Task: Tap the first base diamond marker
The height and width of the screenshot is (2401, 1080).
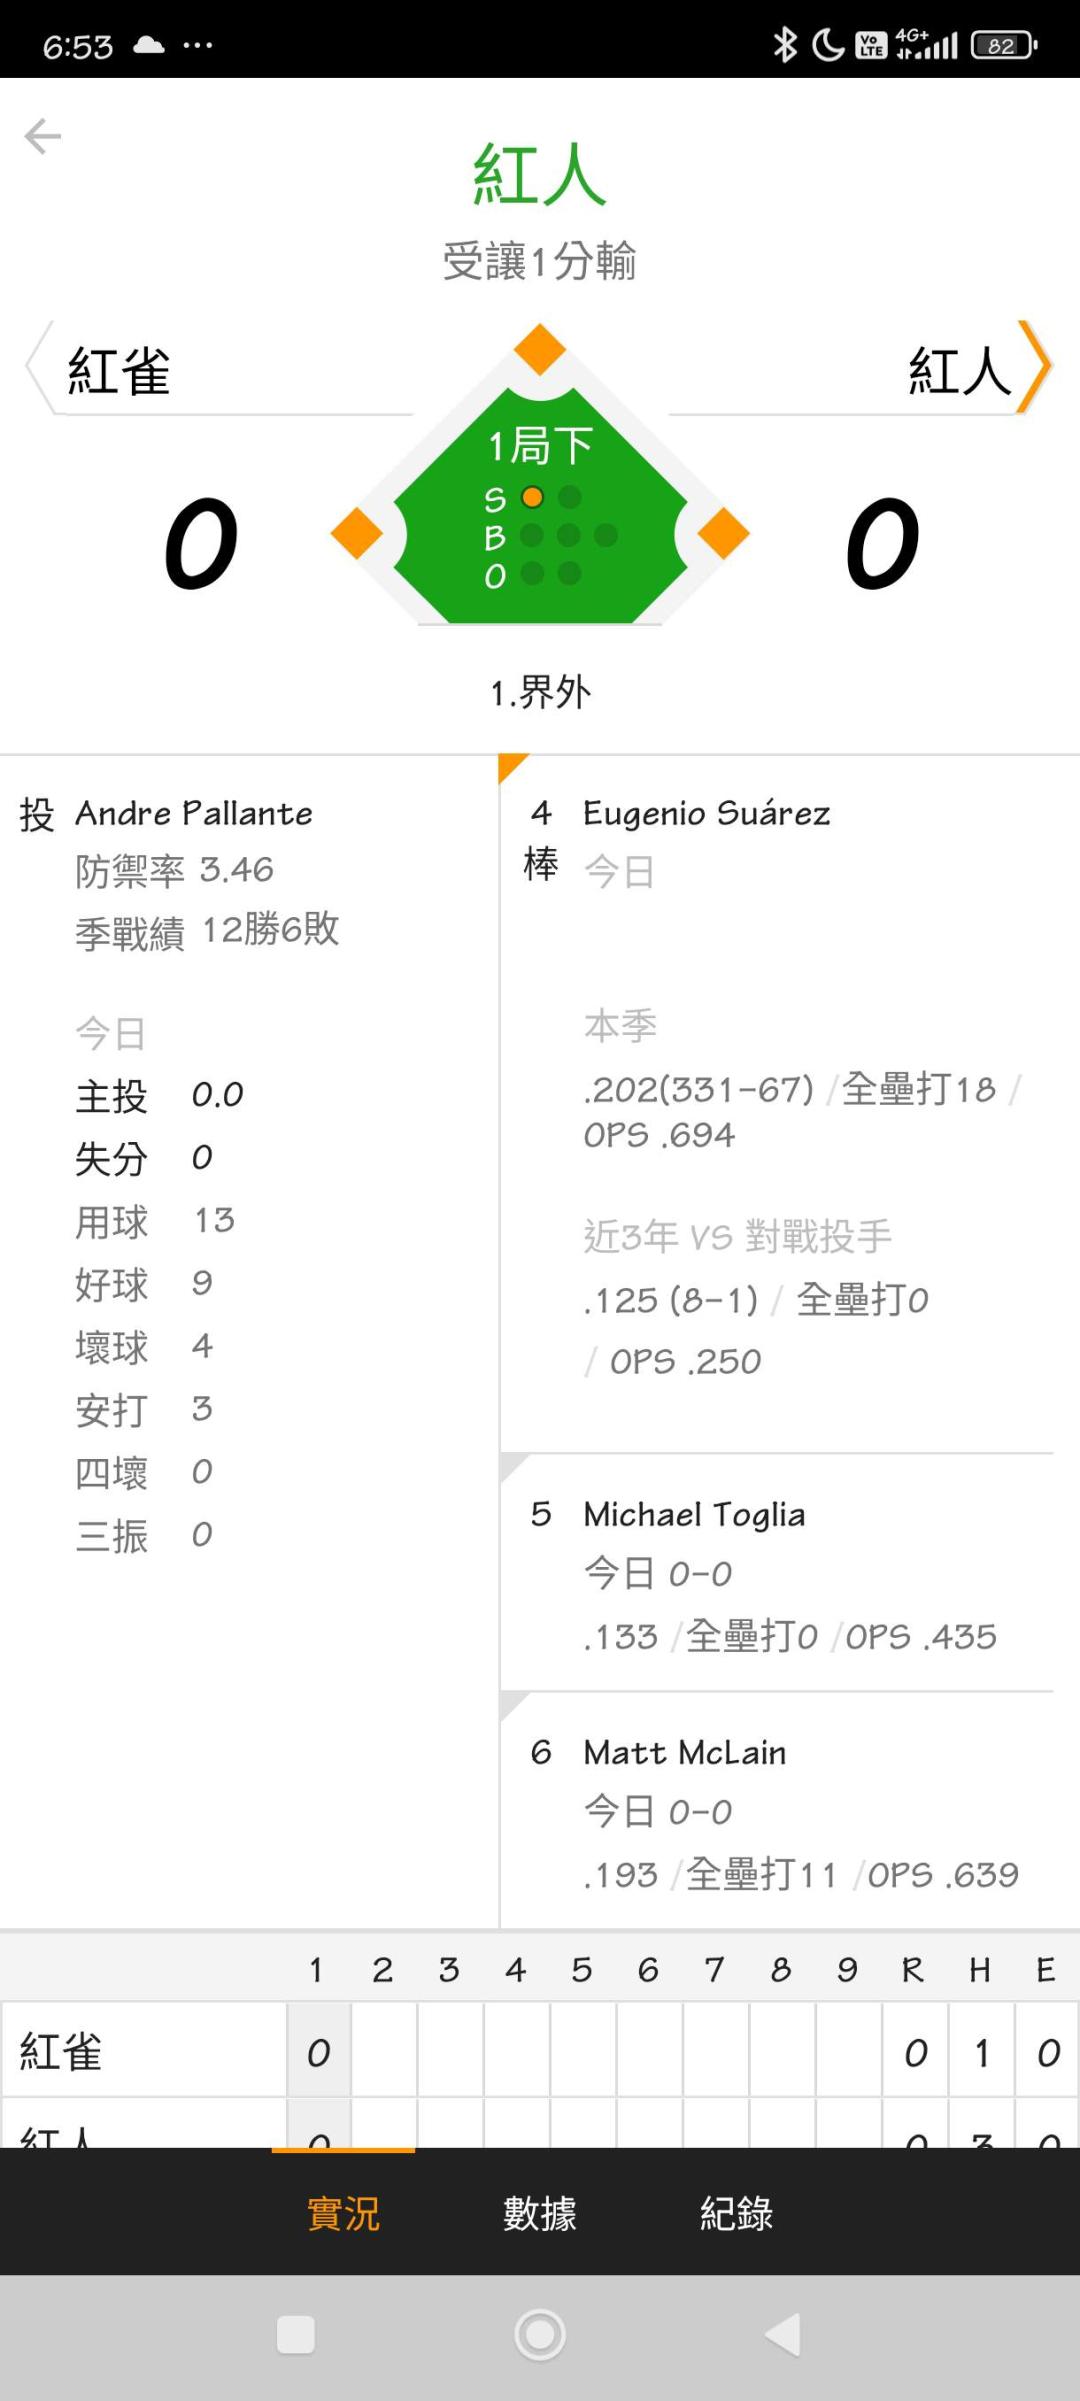Action: click(x=723, y=533)
